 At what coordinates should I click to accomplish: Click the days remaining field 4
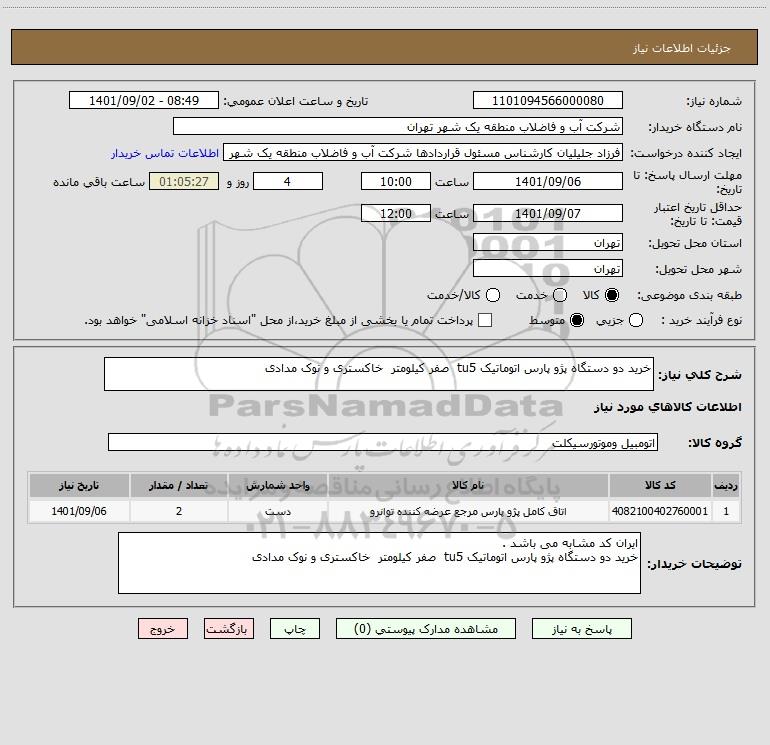coord(288,181)
